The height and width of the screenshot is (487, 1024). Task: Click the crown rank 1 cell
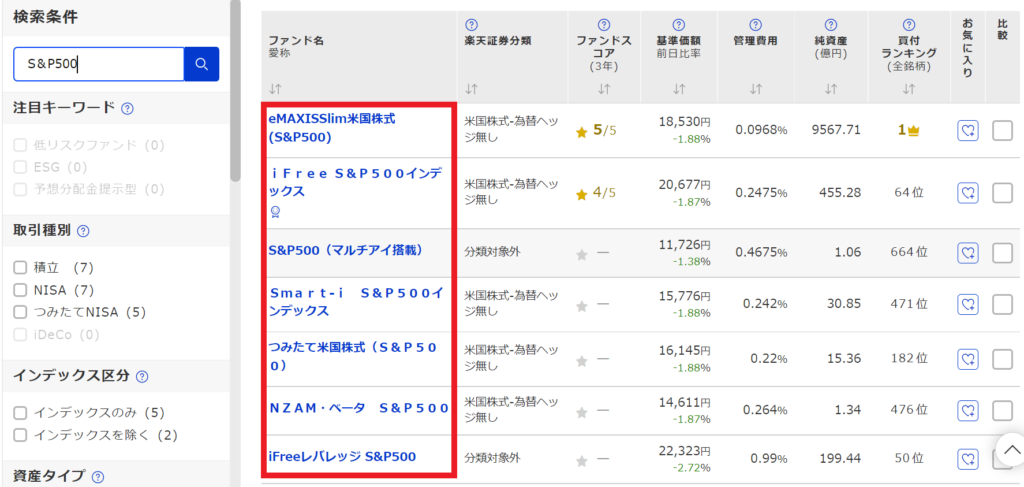click(908, 130)
